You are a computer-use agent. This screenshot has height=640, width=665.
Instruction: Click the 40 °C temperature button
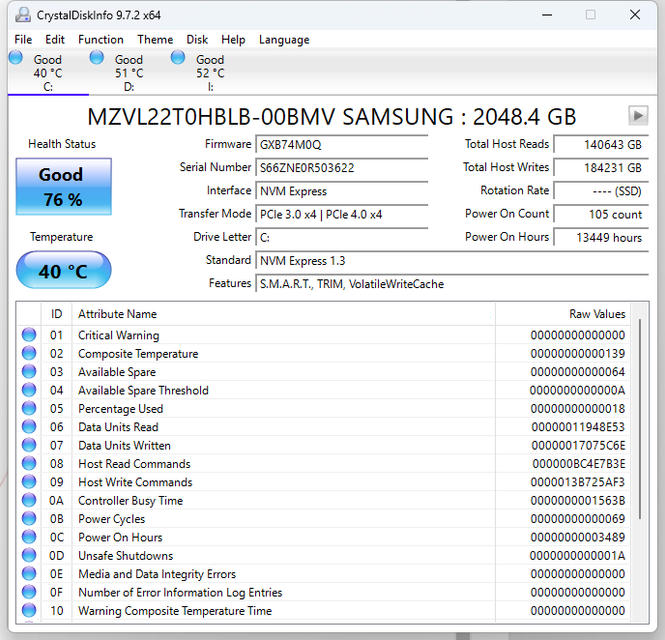click(63, 271)
